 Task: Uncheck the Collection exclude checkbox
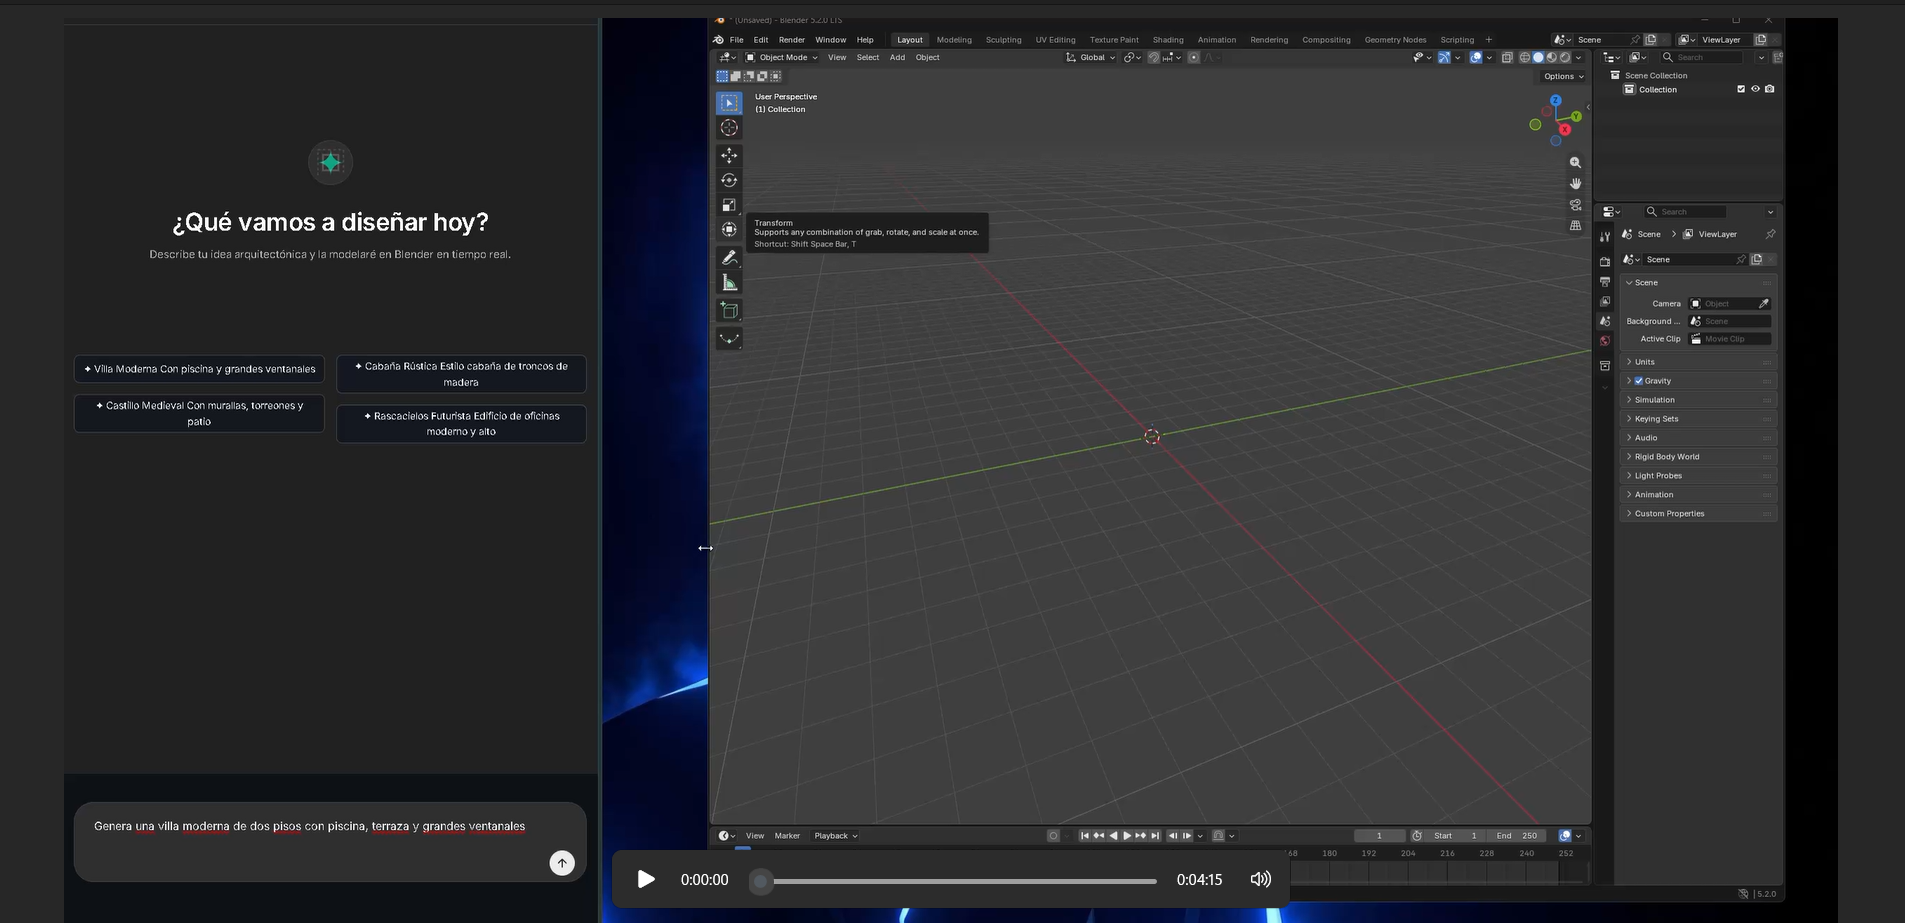pyautogui.click(x=1741, y=89)
